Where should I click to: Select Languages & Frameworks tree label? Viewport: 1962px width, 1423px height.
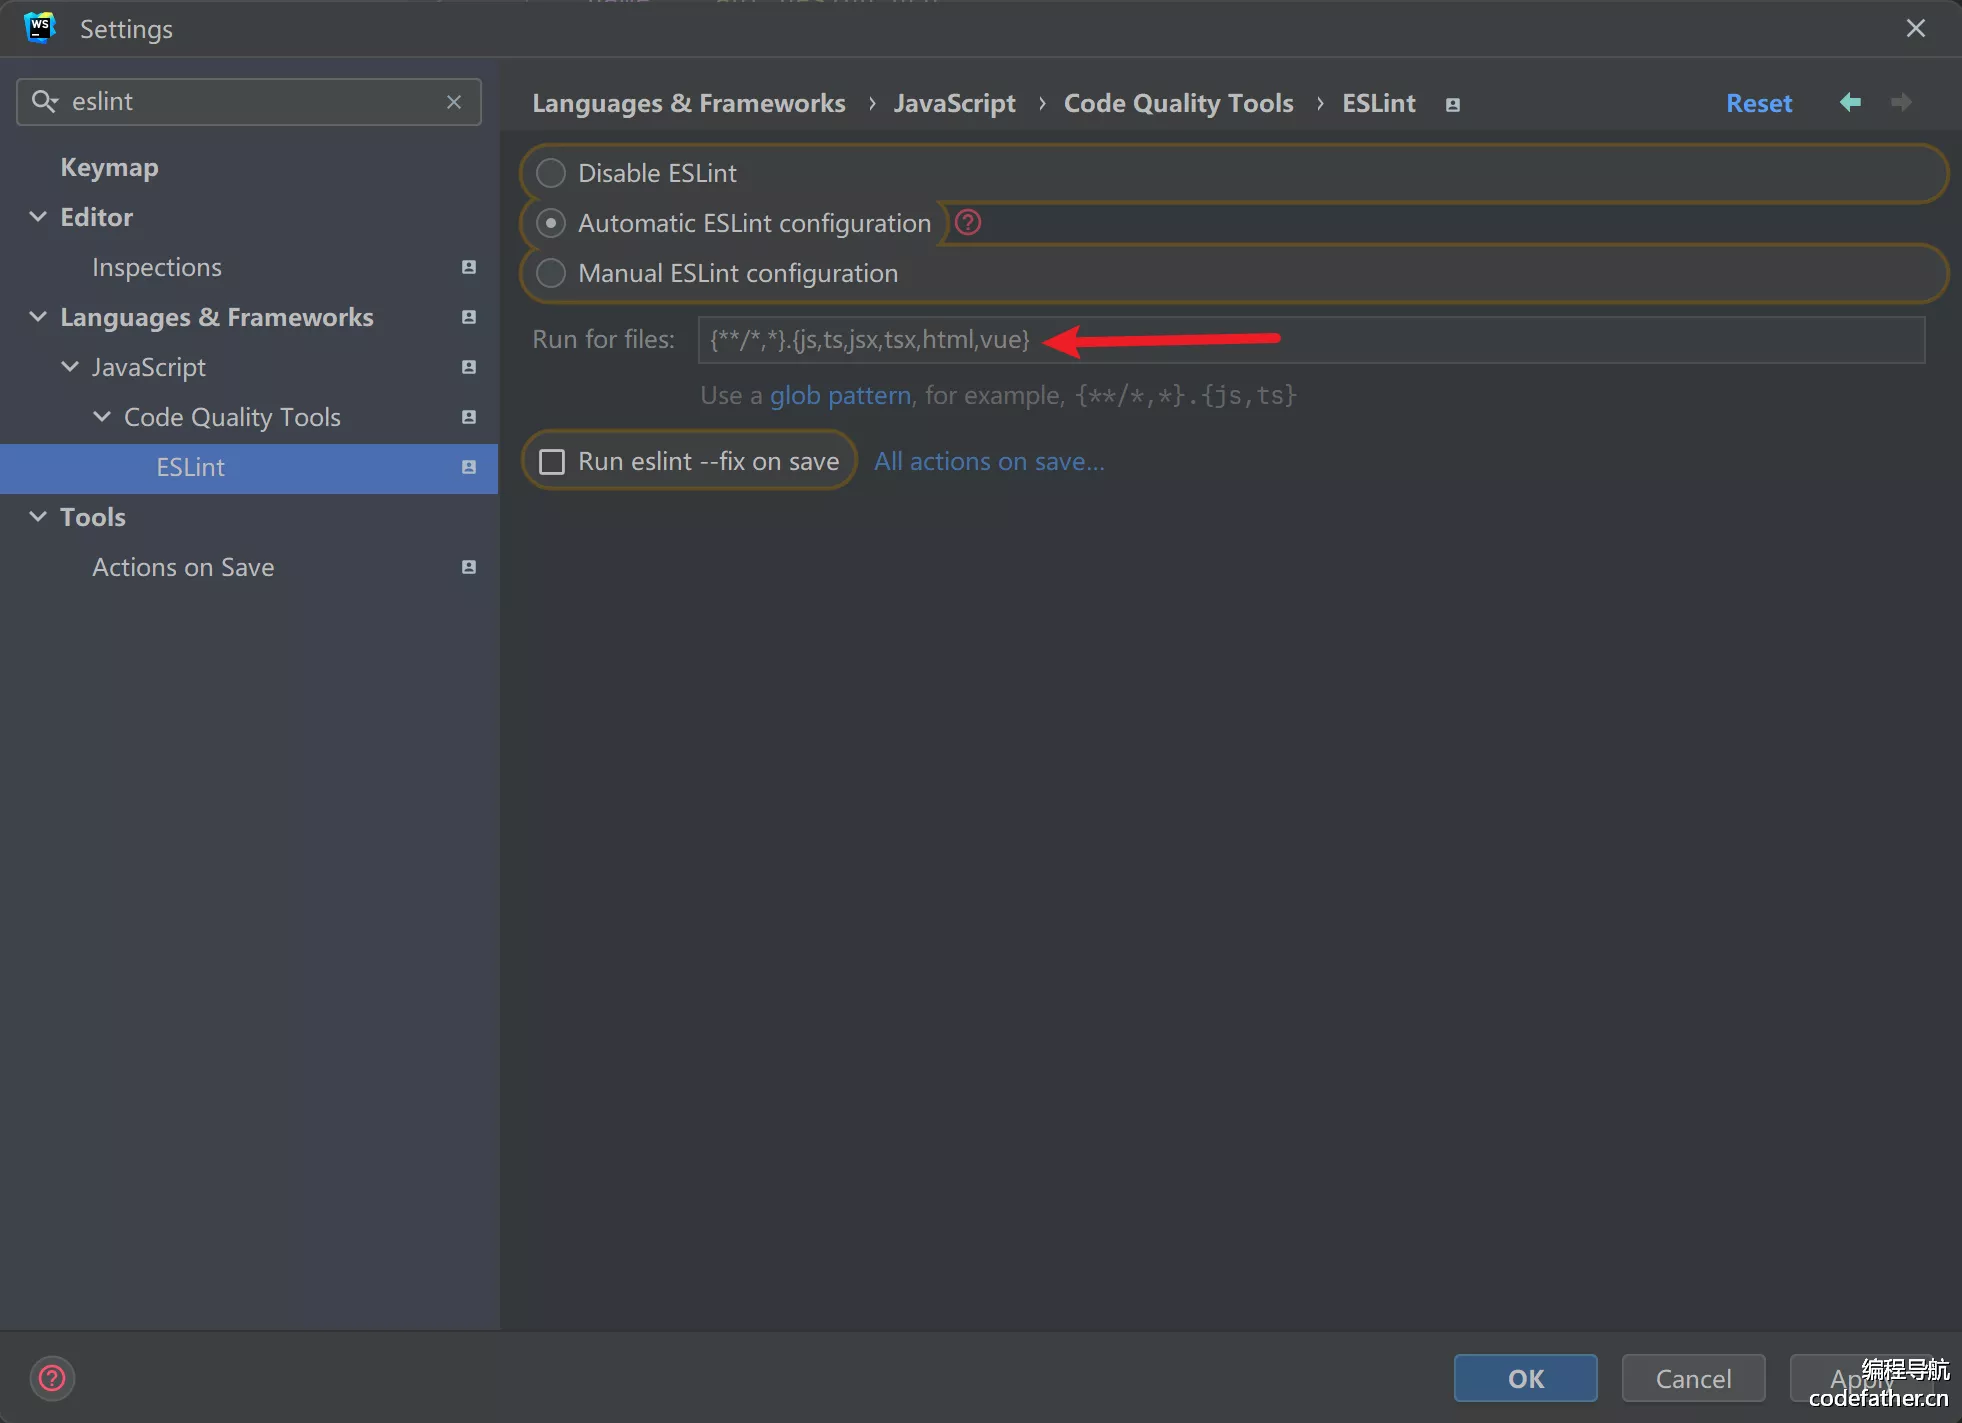point(217,317)
